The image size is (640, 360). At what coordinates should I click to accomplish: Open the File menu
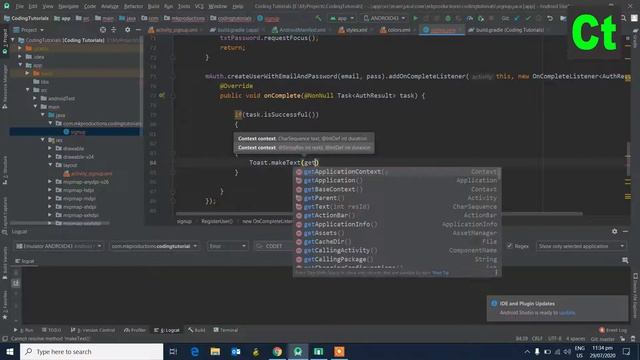[20, 7]
